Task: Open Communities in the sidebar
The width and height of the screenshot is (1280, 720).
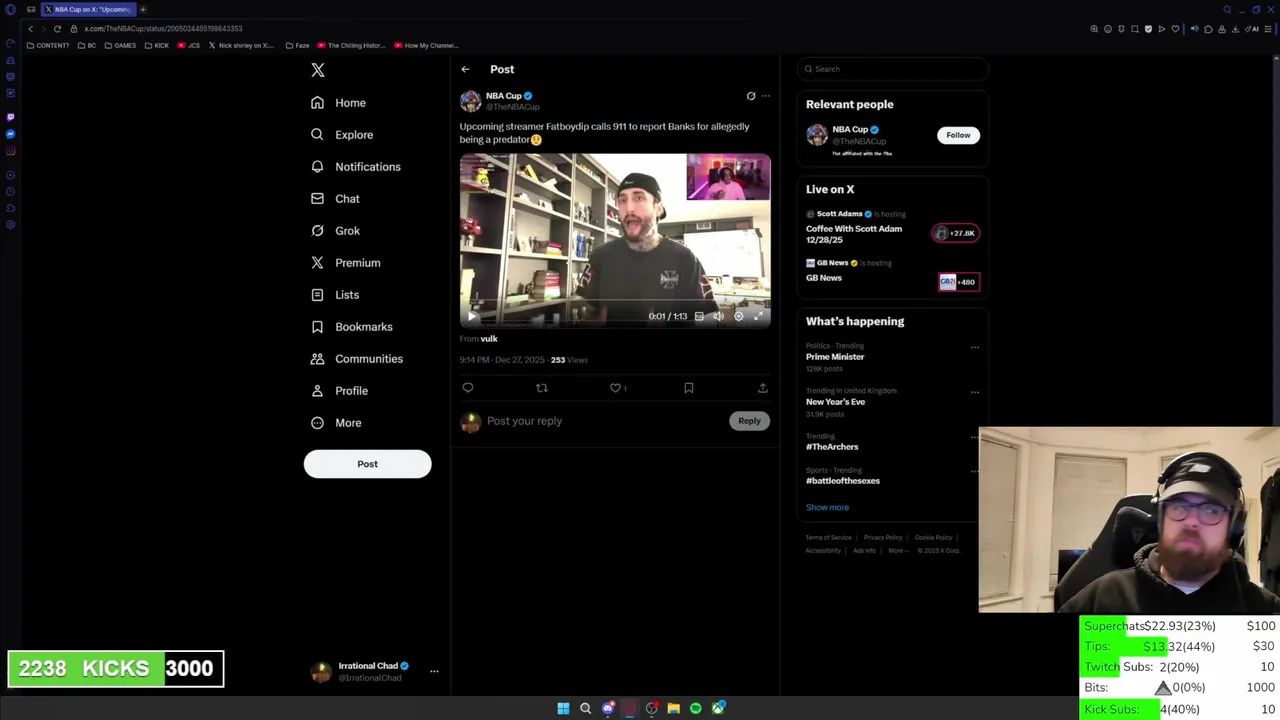Action: click(356, 359)
